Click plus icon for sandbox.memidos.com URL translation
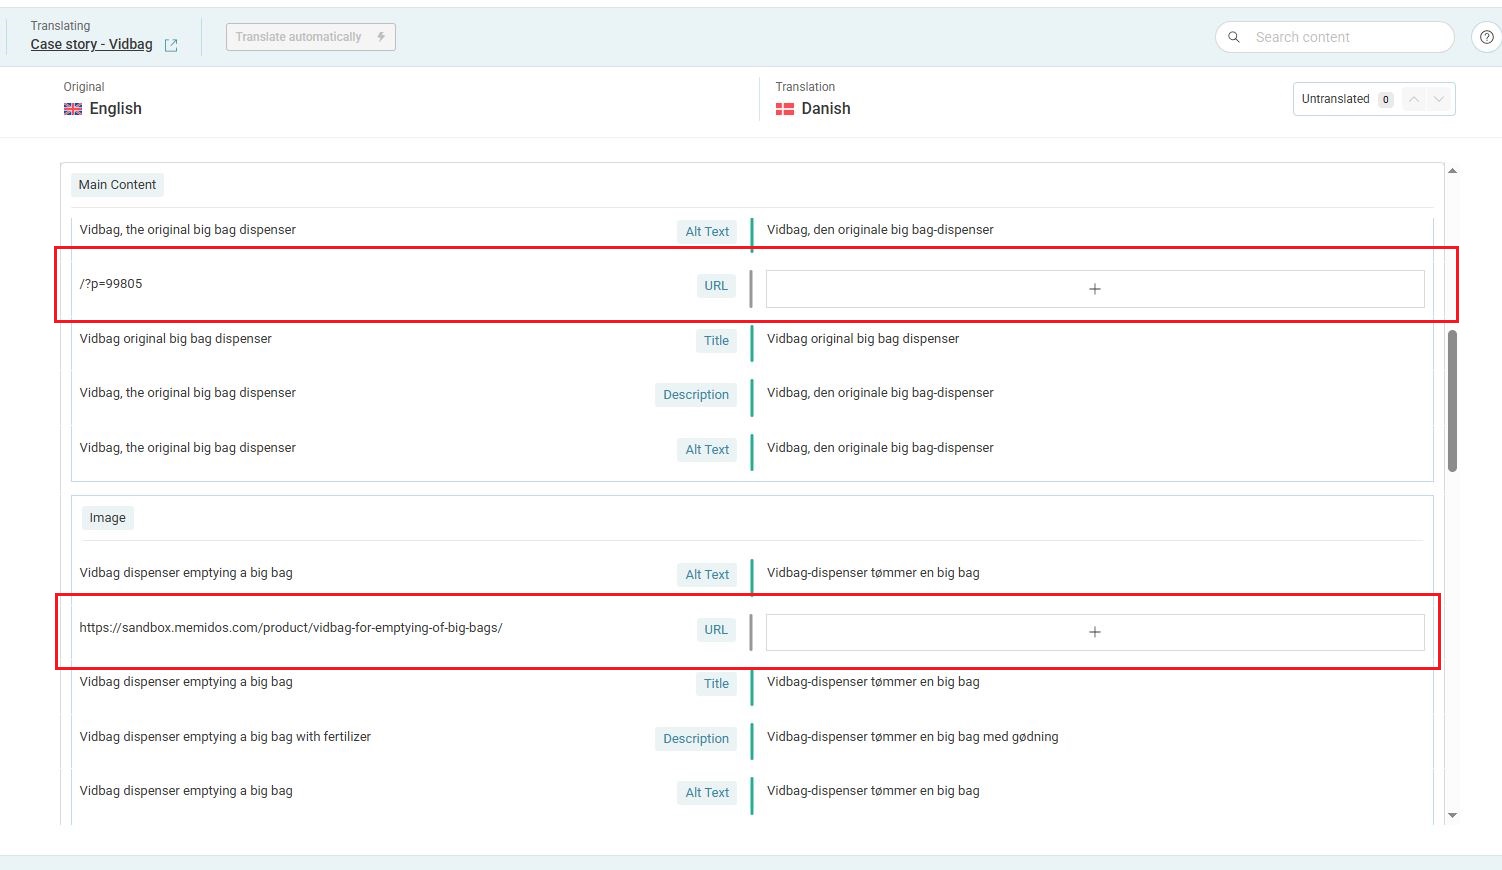Screen dimensions: 1502x870 (1094, 632)
